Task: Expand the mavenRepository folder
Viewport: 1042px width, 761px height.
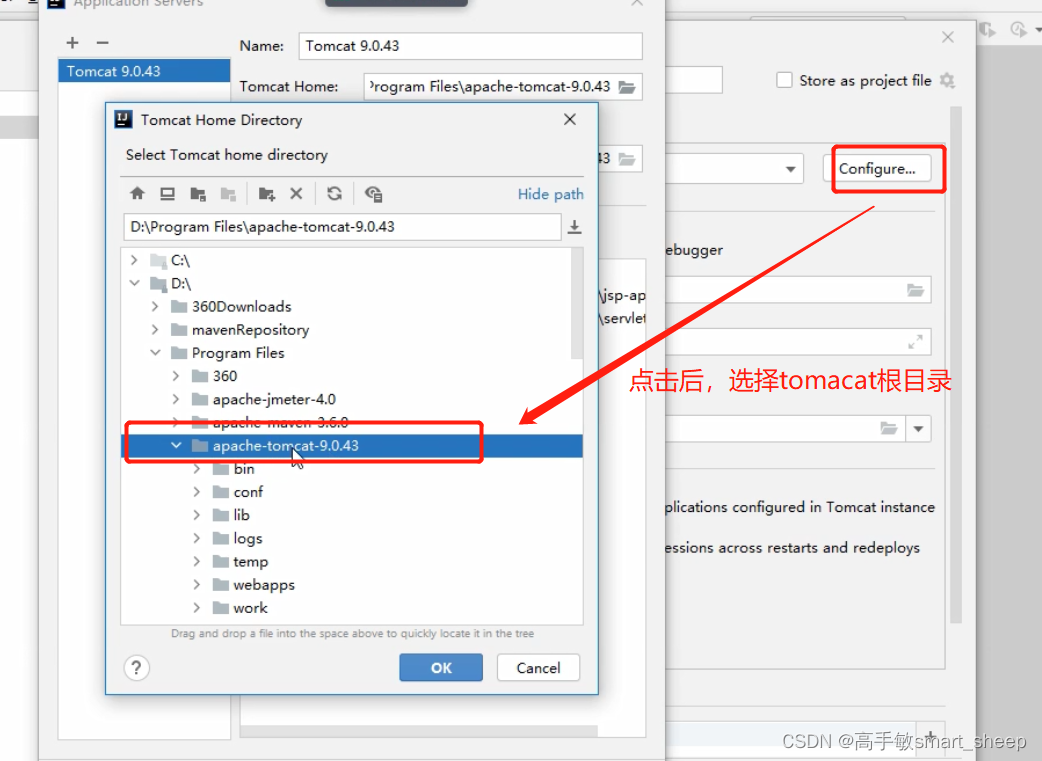Action: (155, 330)
